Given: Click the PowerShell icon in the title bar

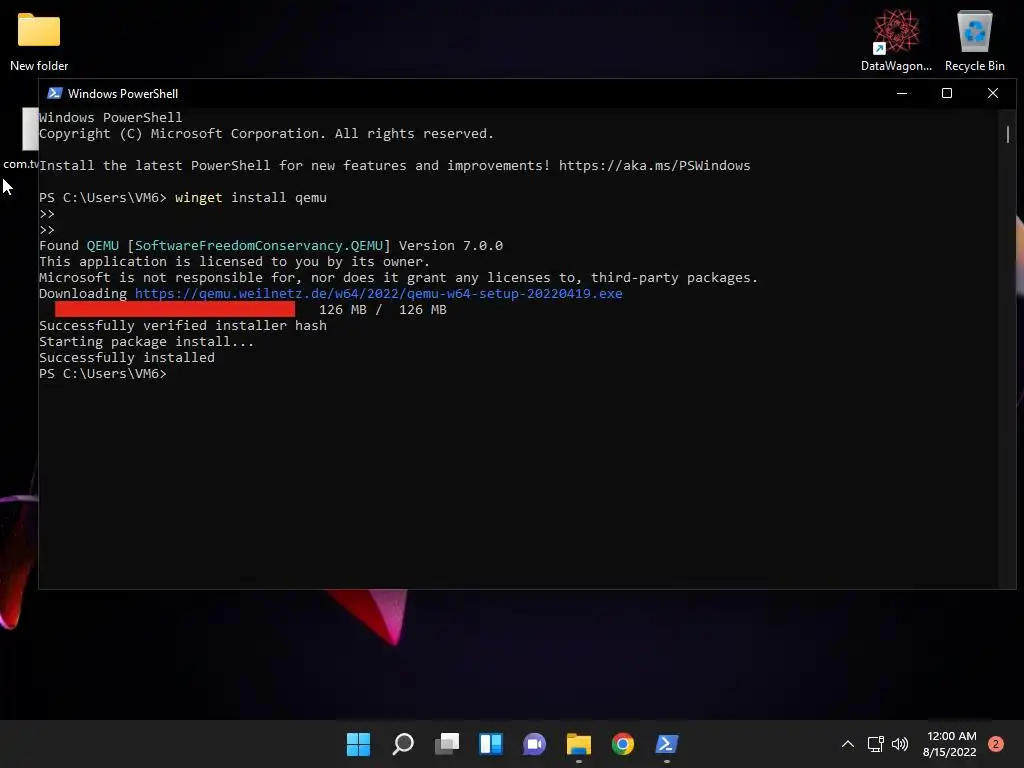Looking at the screenshot, I should point(55,93).
